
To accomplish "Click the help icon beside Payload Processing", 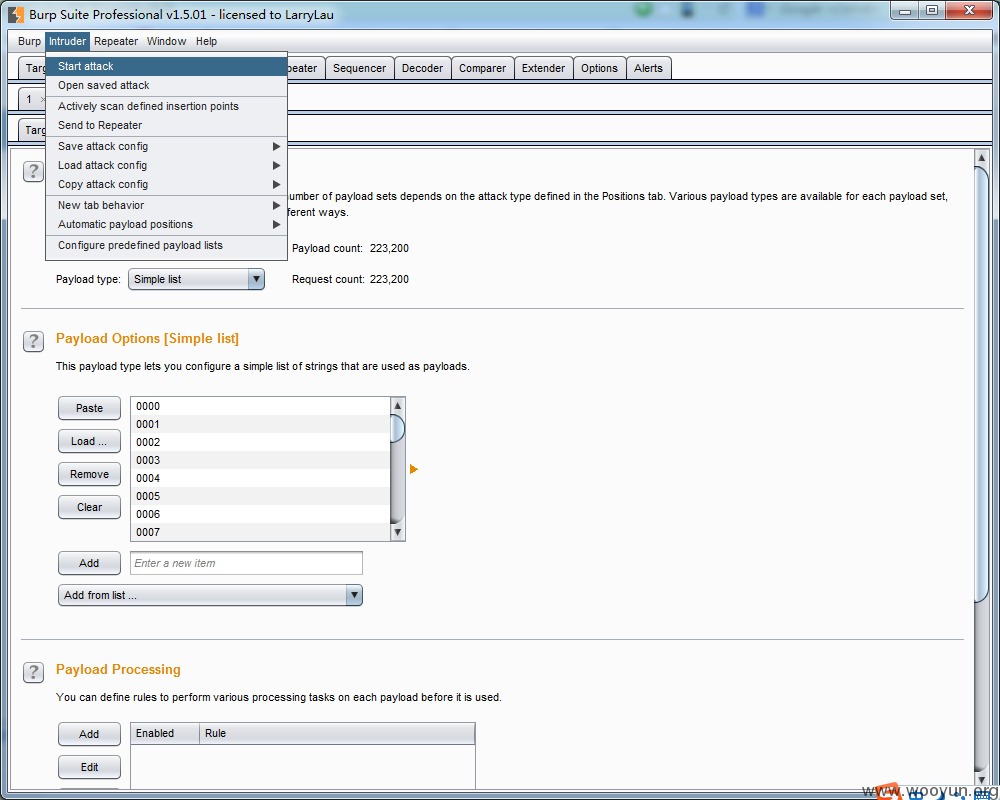I will coord(33,672).
